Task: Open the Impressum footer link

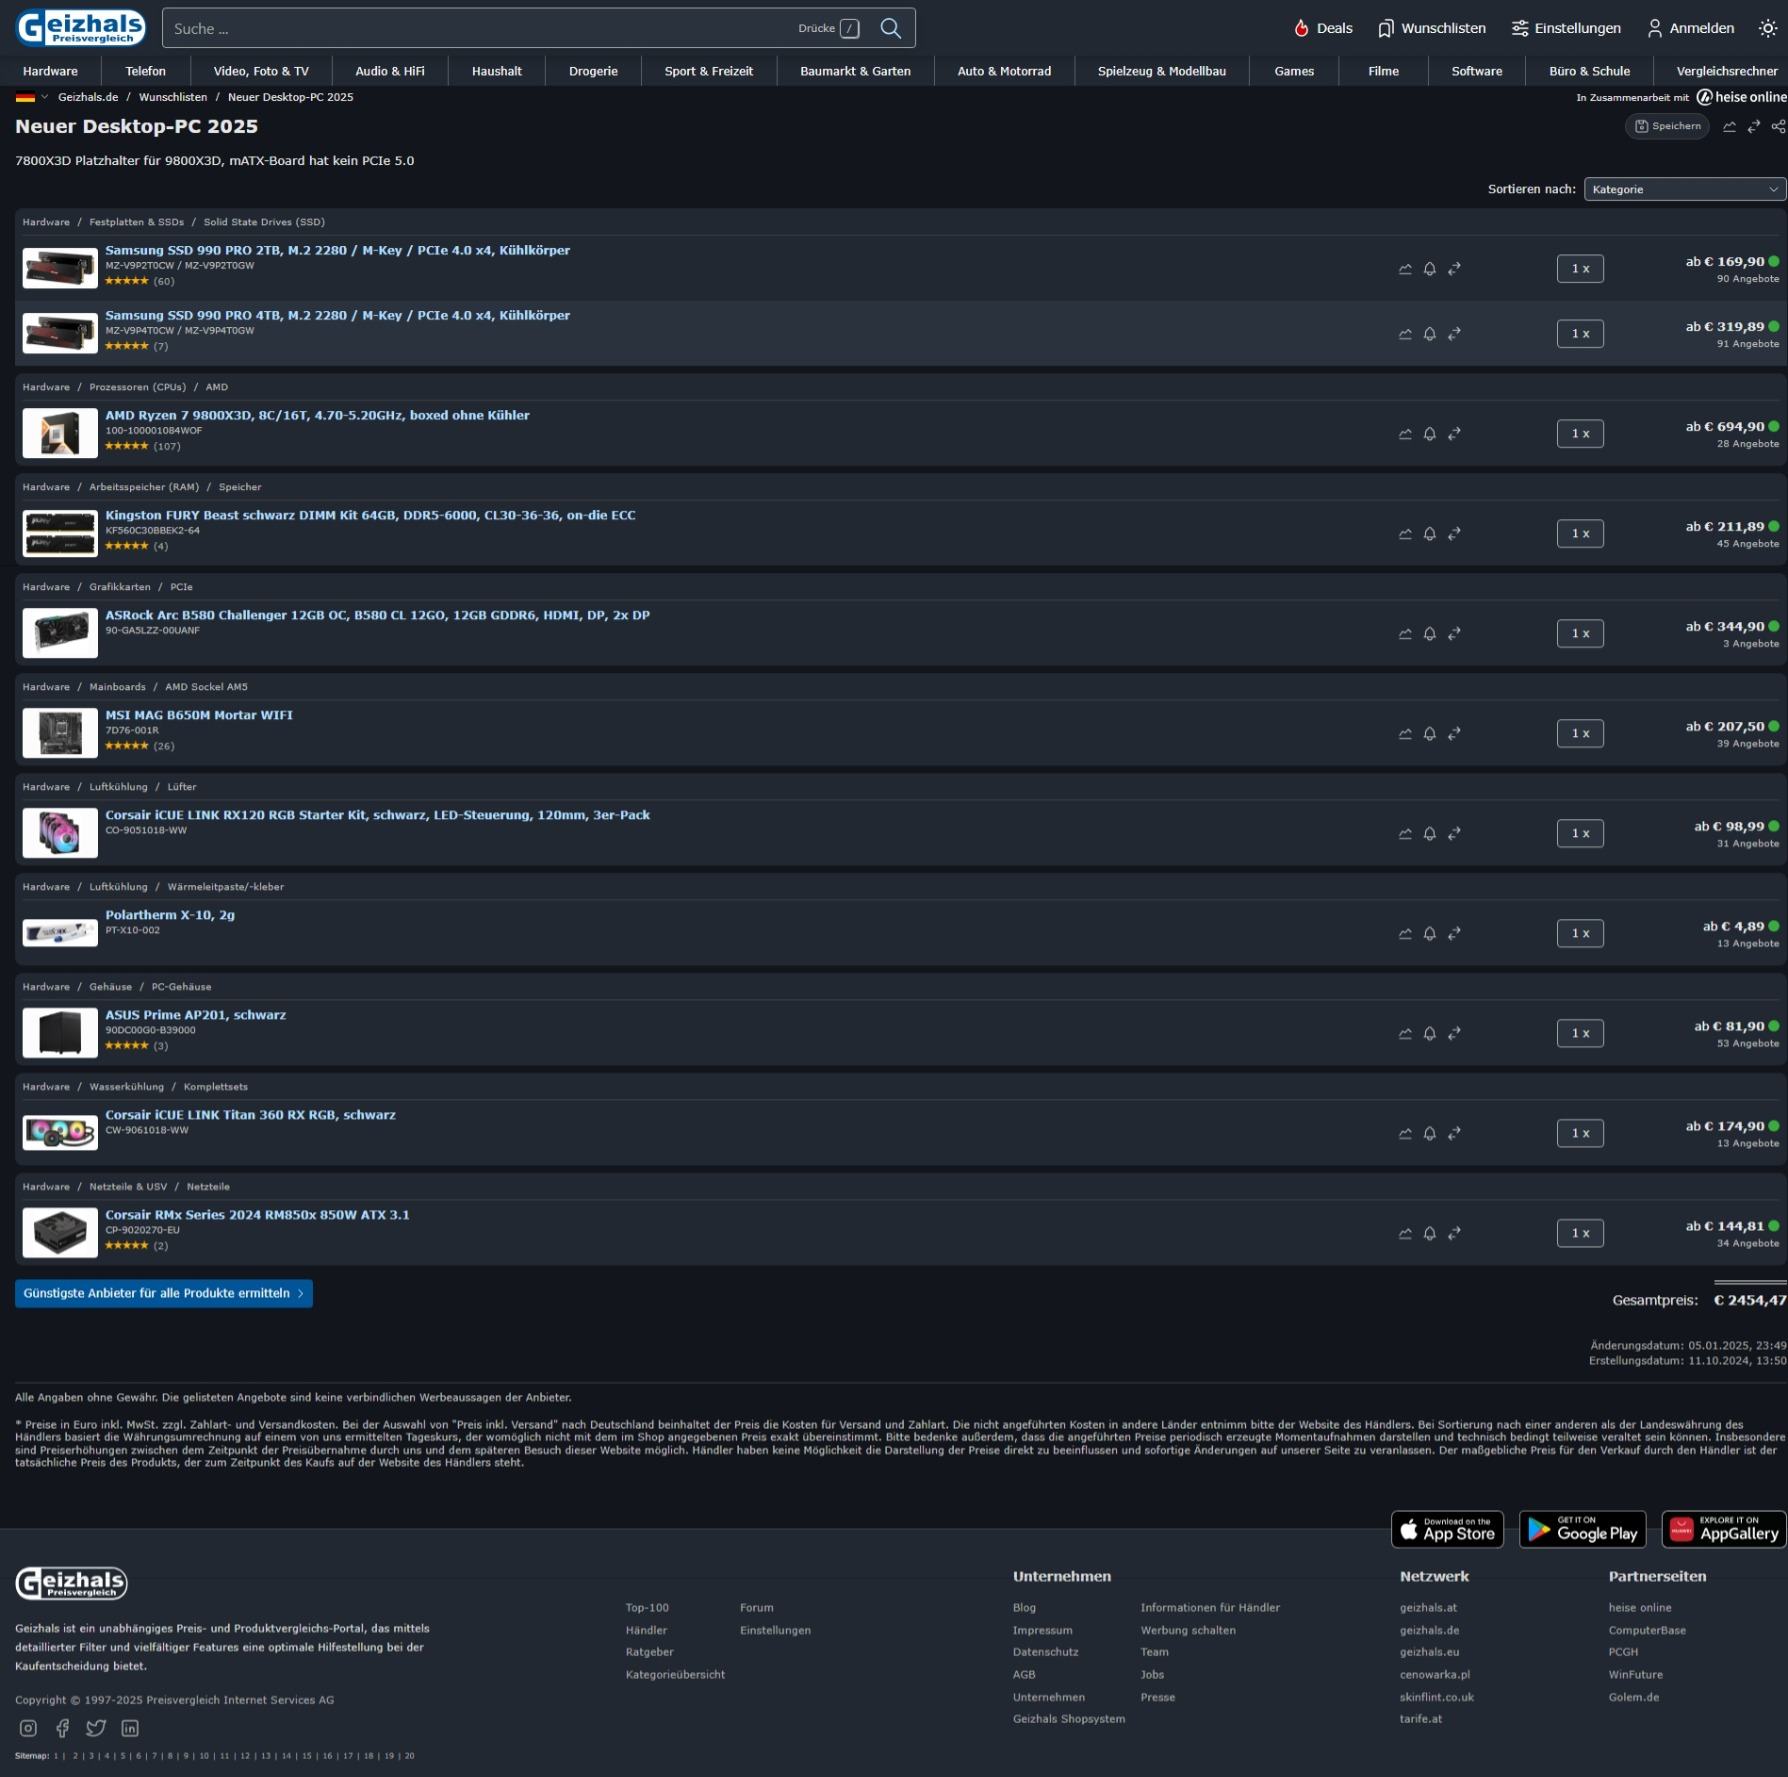Action: [x=1042, y=1630]
